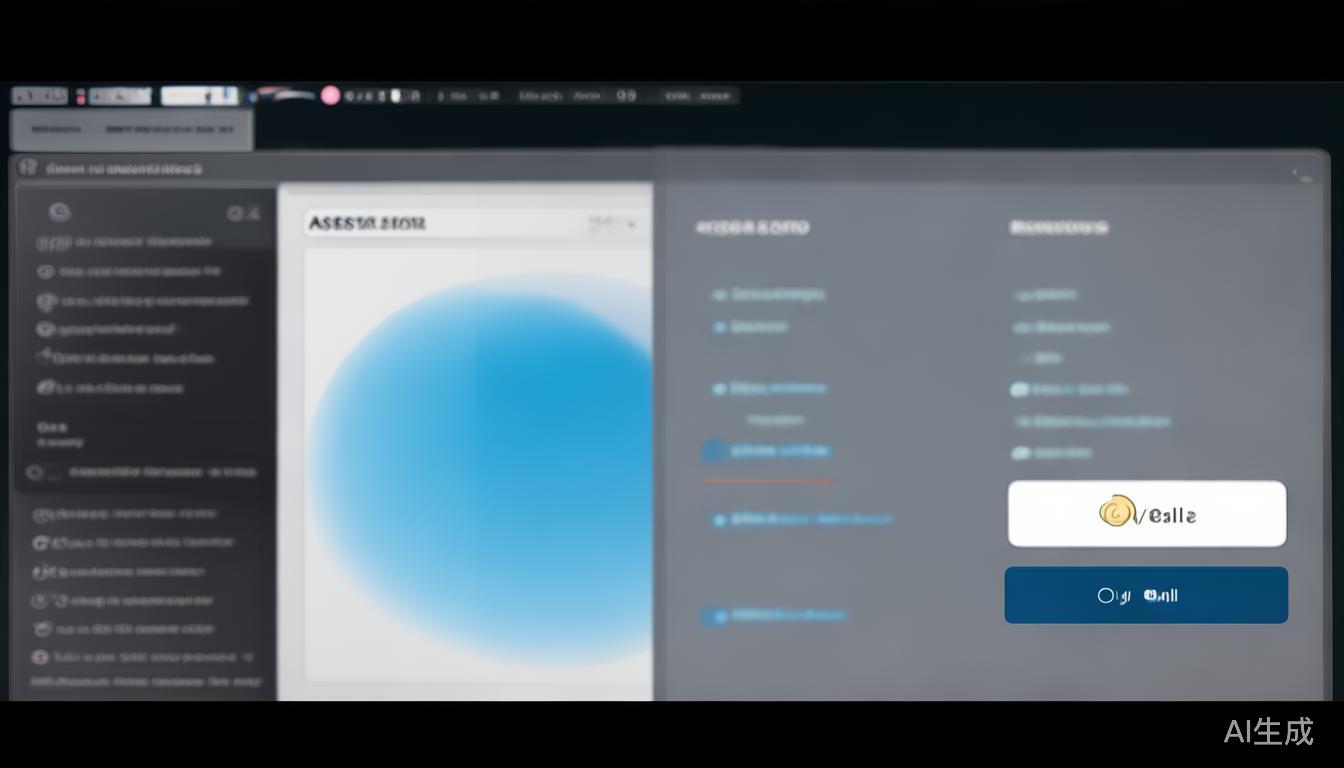Click the window icon left of panel title
The image size is (1344, 768).
point(28,168)
